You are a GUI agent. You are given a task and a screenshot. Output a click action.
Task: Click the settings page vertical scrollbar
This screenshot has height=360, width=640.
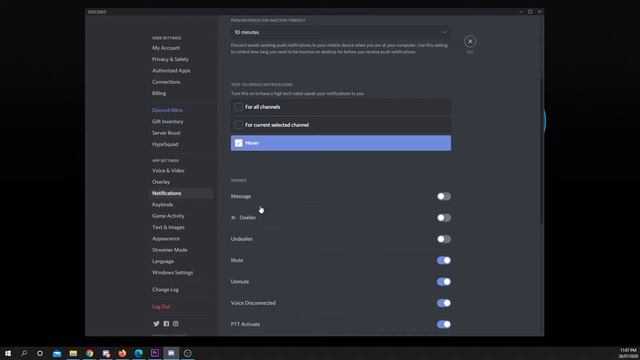pos(542,151)
